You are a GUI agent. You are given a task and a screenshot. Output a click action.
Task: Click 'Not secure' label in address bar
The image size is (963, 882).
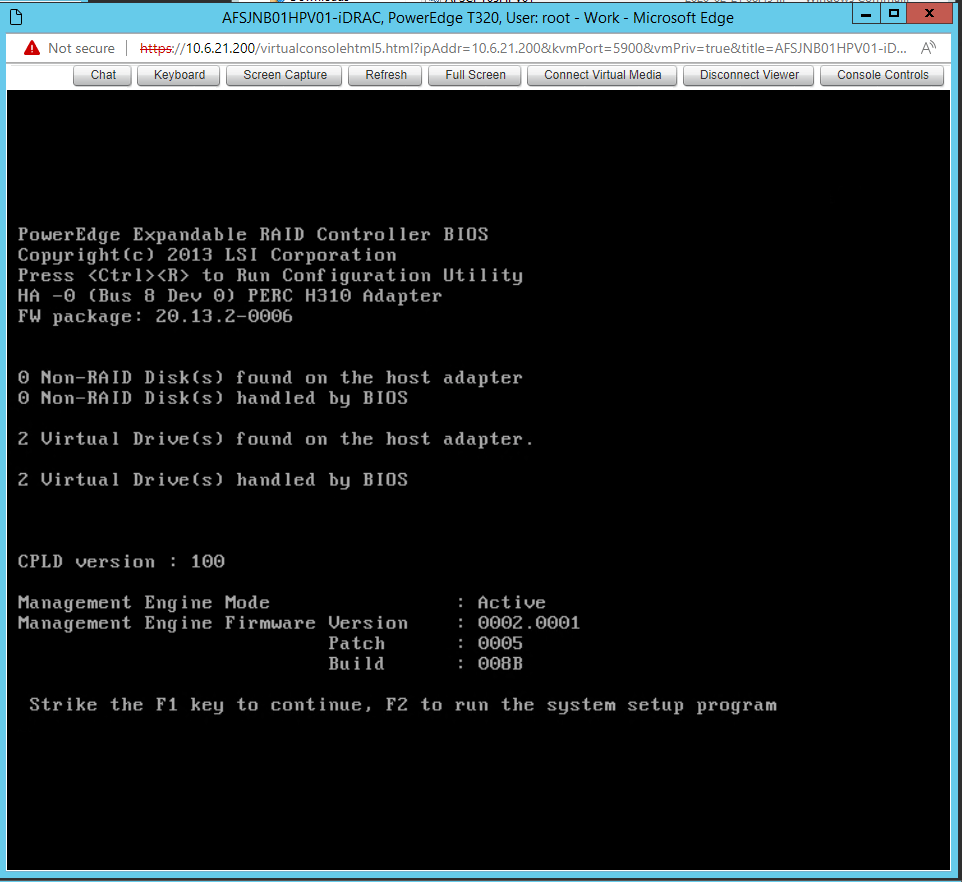coord(81,48)
